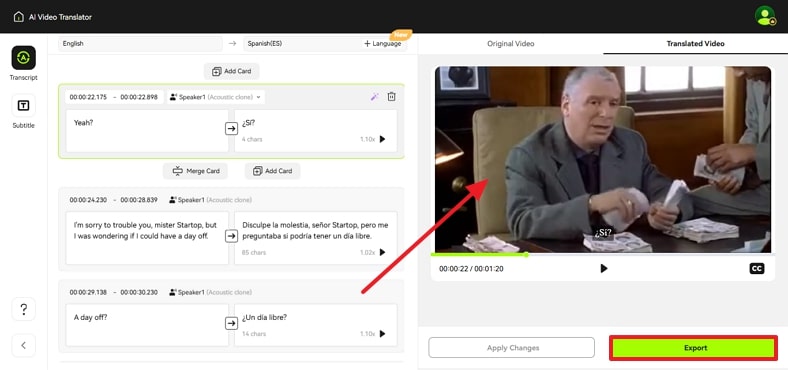This screenshot has width=788, height=370.
Task: Add a new target language
Action: (x=383, y=44)
